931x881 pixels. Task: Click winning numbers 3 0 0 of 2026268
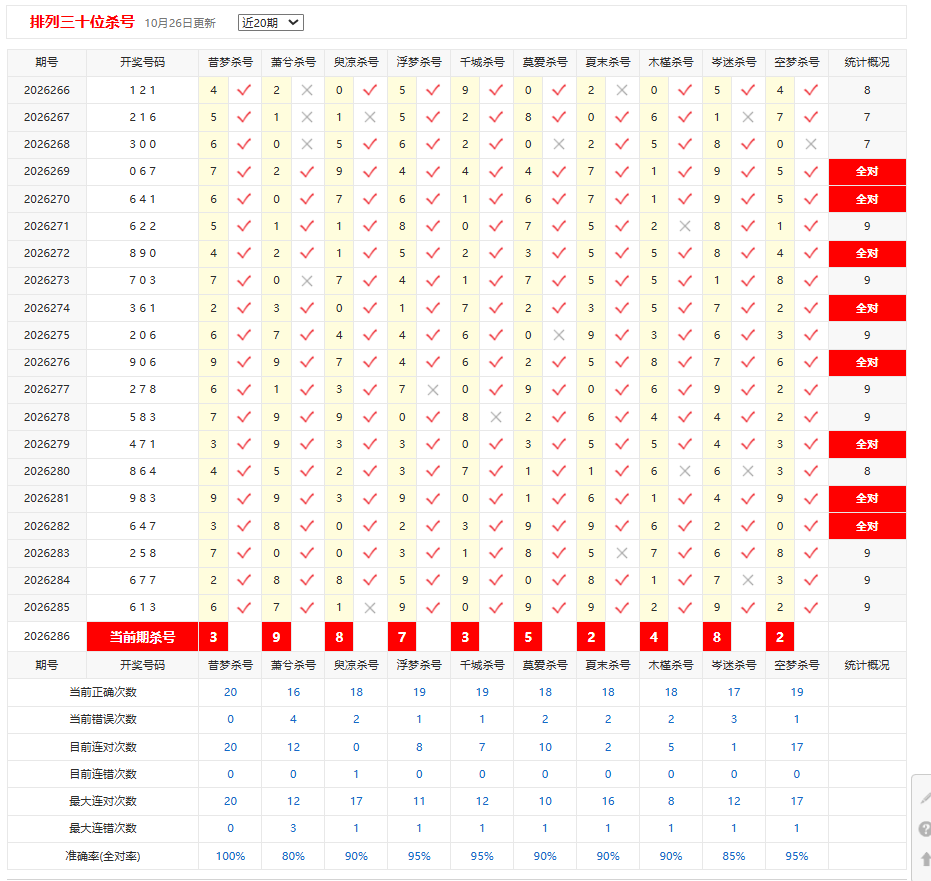point(142,144)
